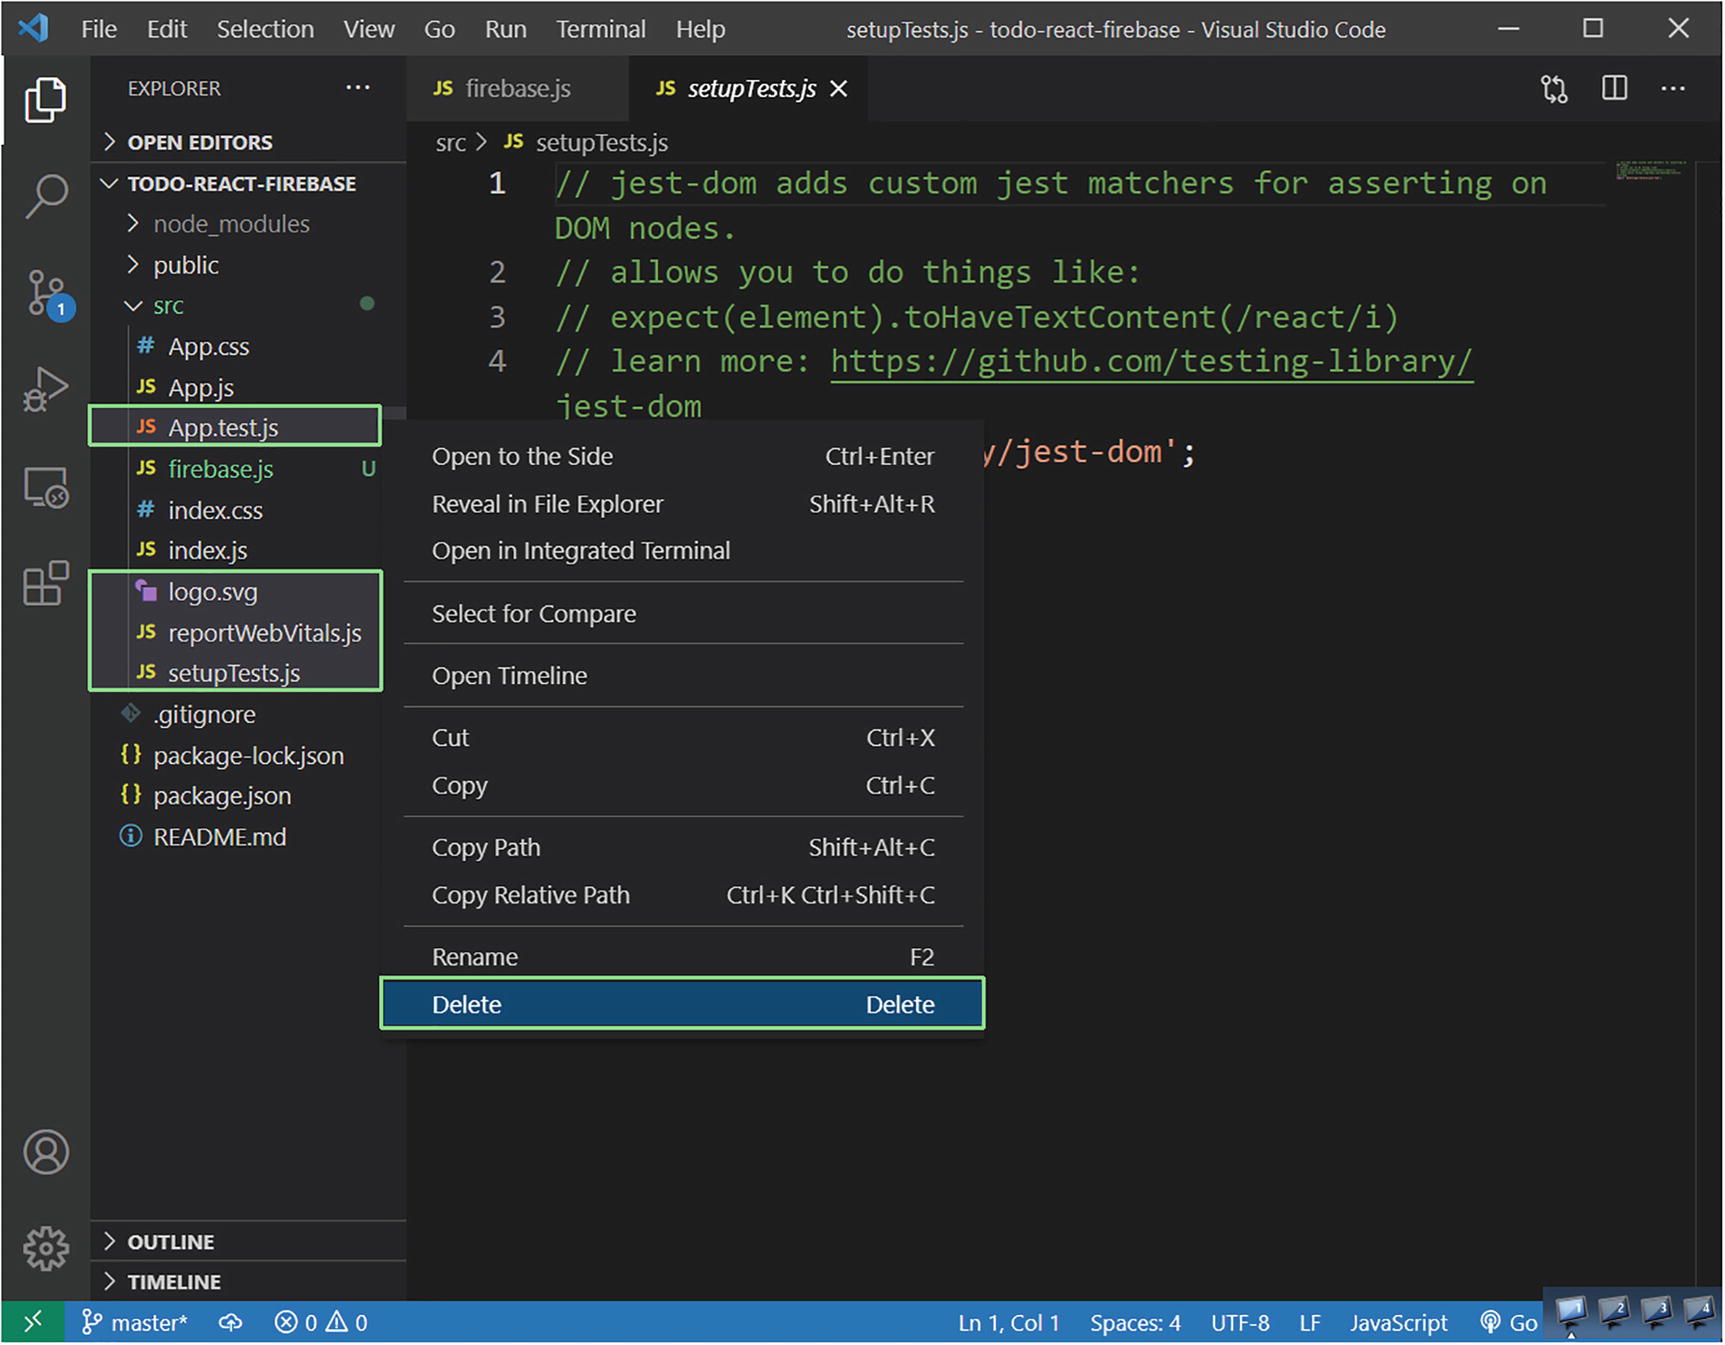The height and width of the screenshot is (1345, 1725).
Task: Expand the node_modules folder
Action: pos(231,224)
